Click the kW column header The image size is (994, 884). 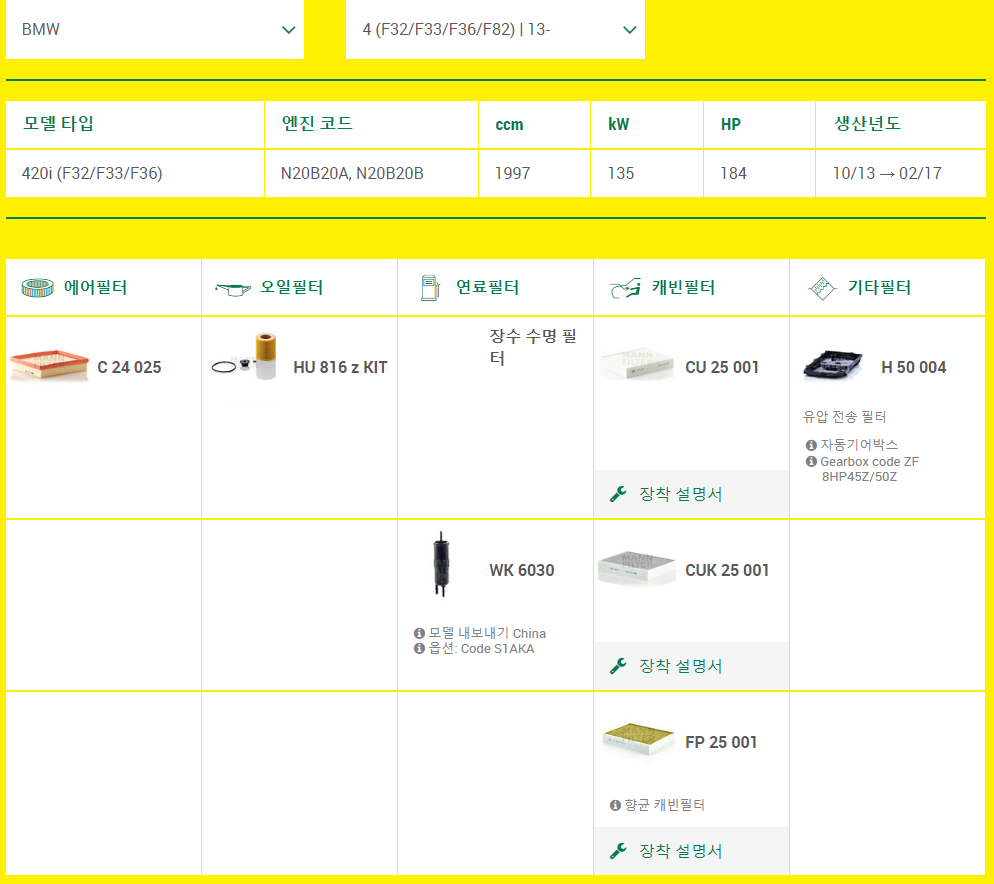pyautogui.click(x=619, y=124)
